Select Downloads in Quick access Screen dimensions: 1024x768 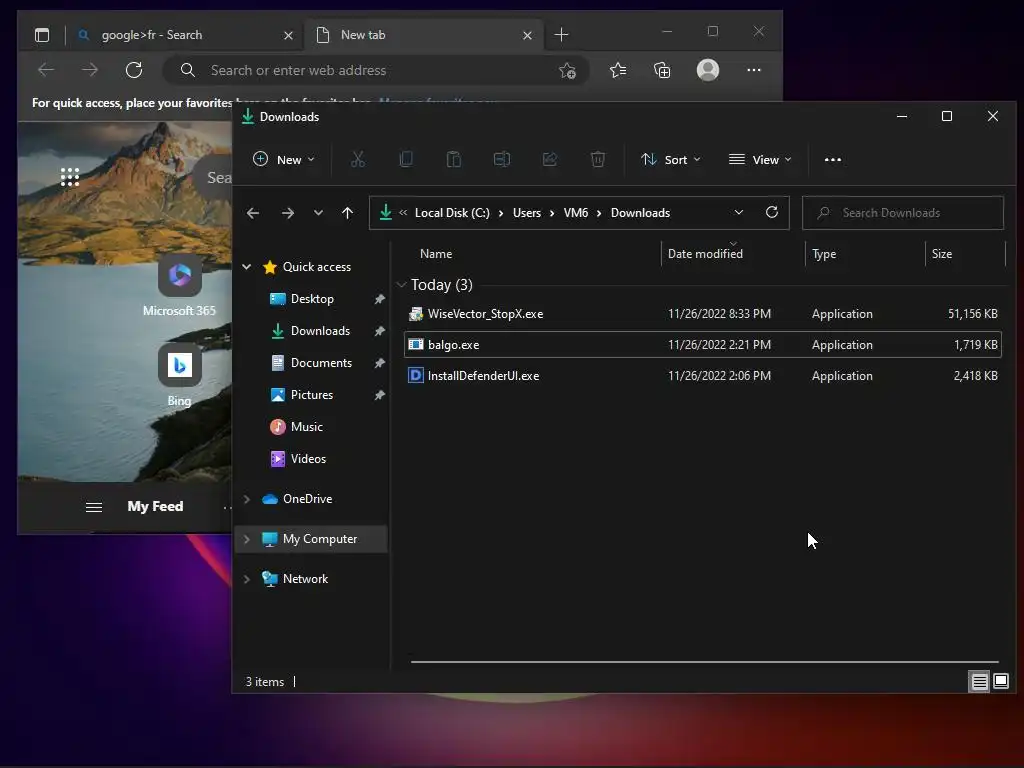coord(320,331)
